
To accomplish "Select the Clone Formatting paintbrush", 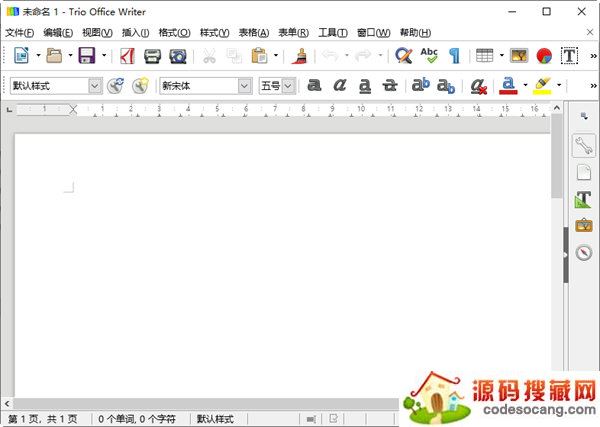I will pyautogui.click(x=300, y=56).
